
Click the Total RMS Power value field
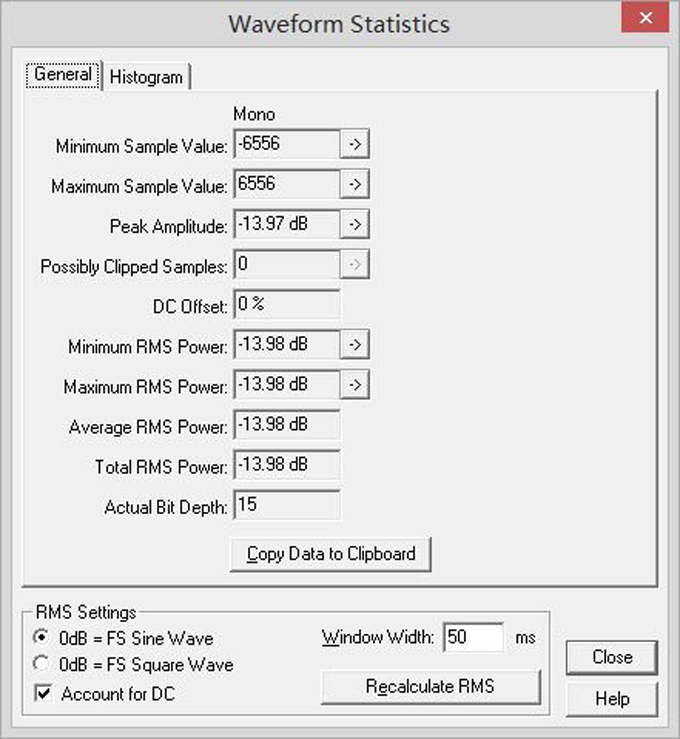click(x=286, y=465)
